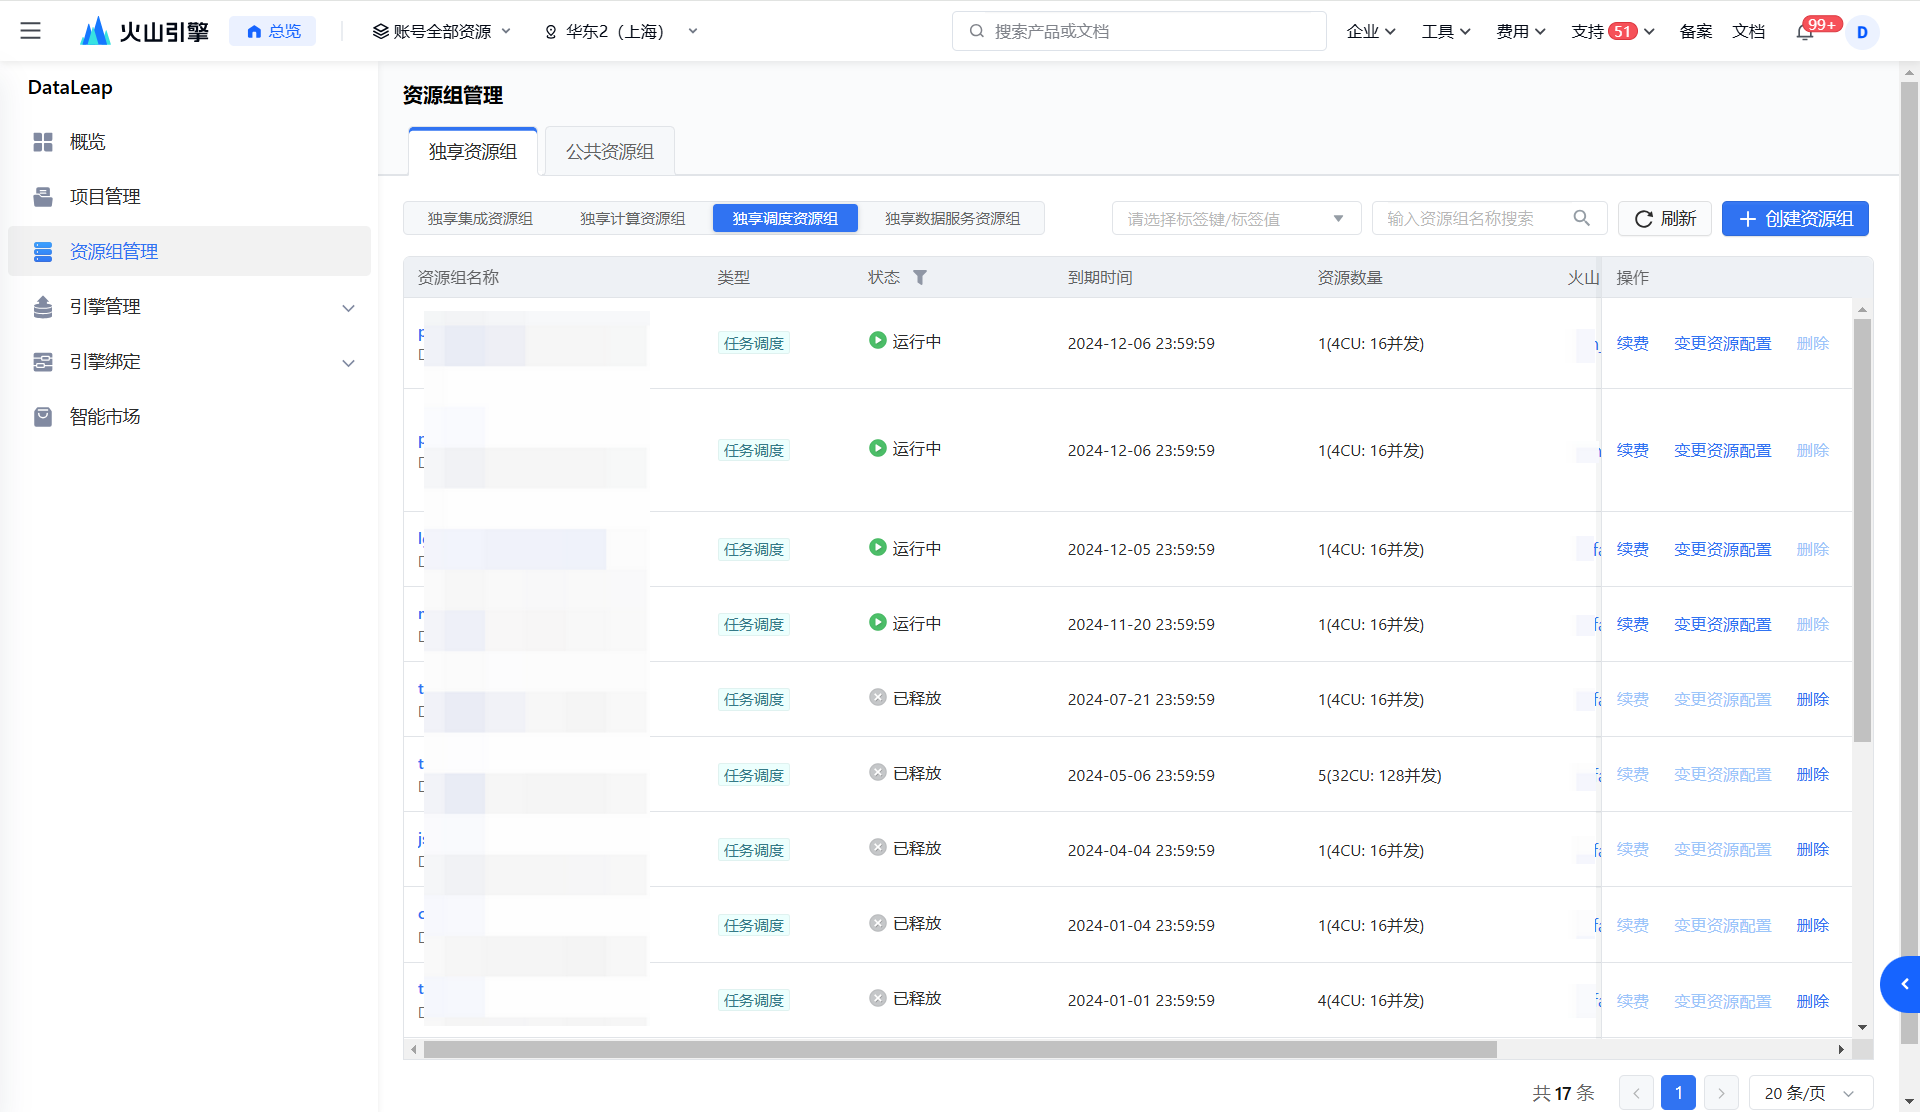Click 删除 for the 2024-04-04 row
The width and height of the screenshot is (1920, 1112).
[1812, 849]
